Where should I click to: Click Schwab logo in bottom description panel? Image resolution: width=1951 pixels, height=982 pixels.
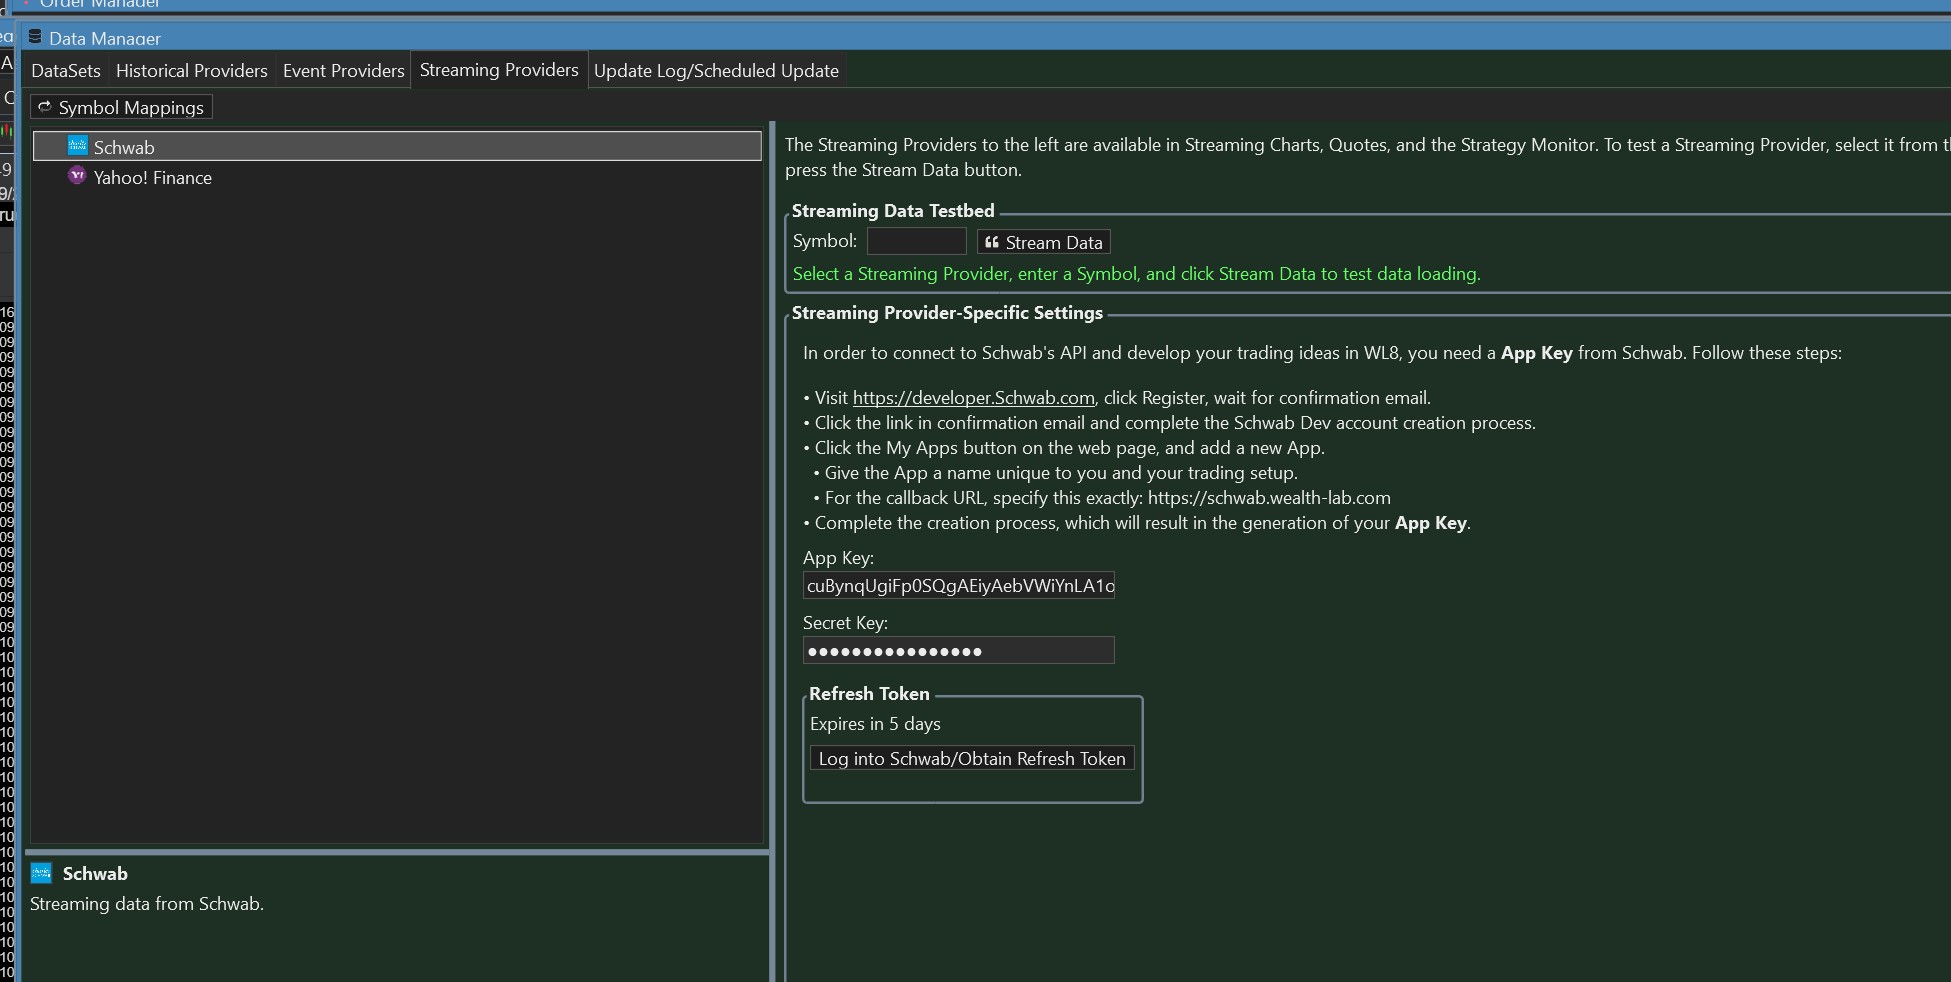coord(41,873)
